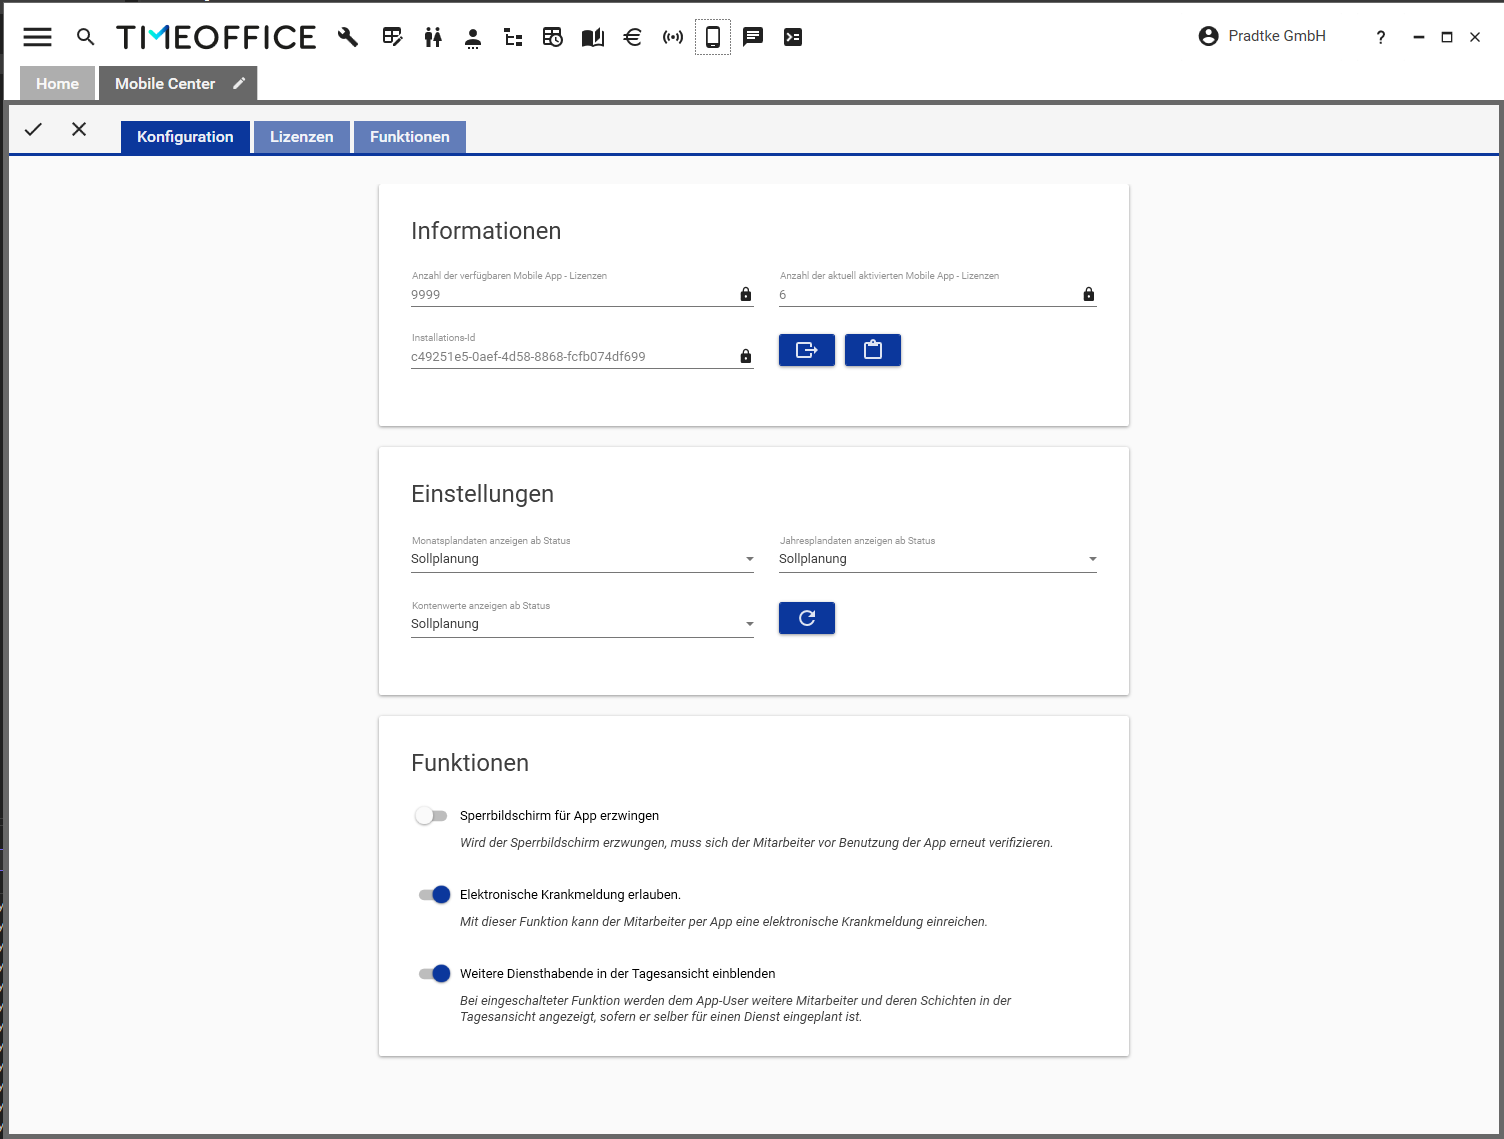The height and width of the screenshot is (1139, 1504).
Task: Click the TIMEOFFICE logo
Action: pyautogui.click(x=216, y=37)
